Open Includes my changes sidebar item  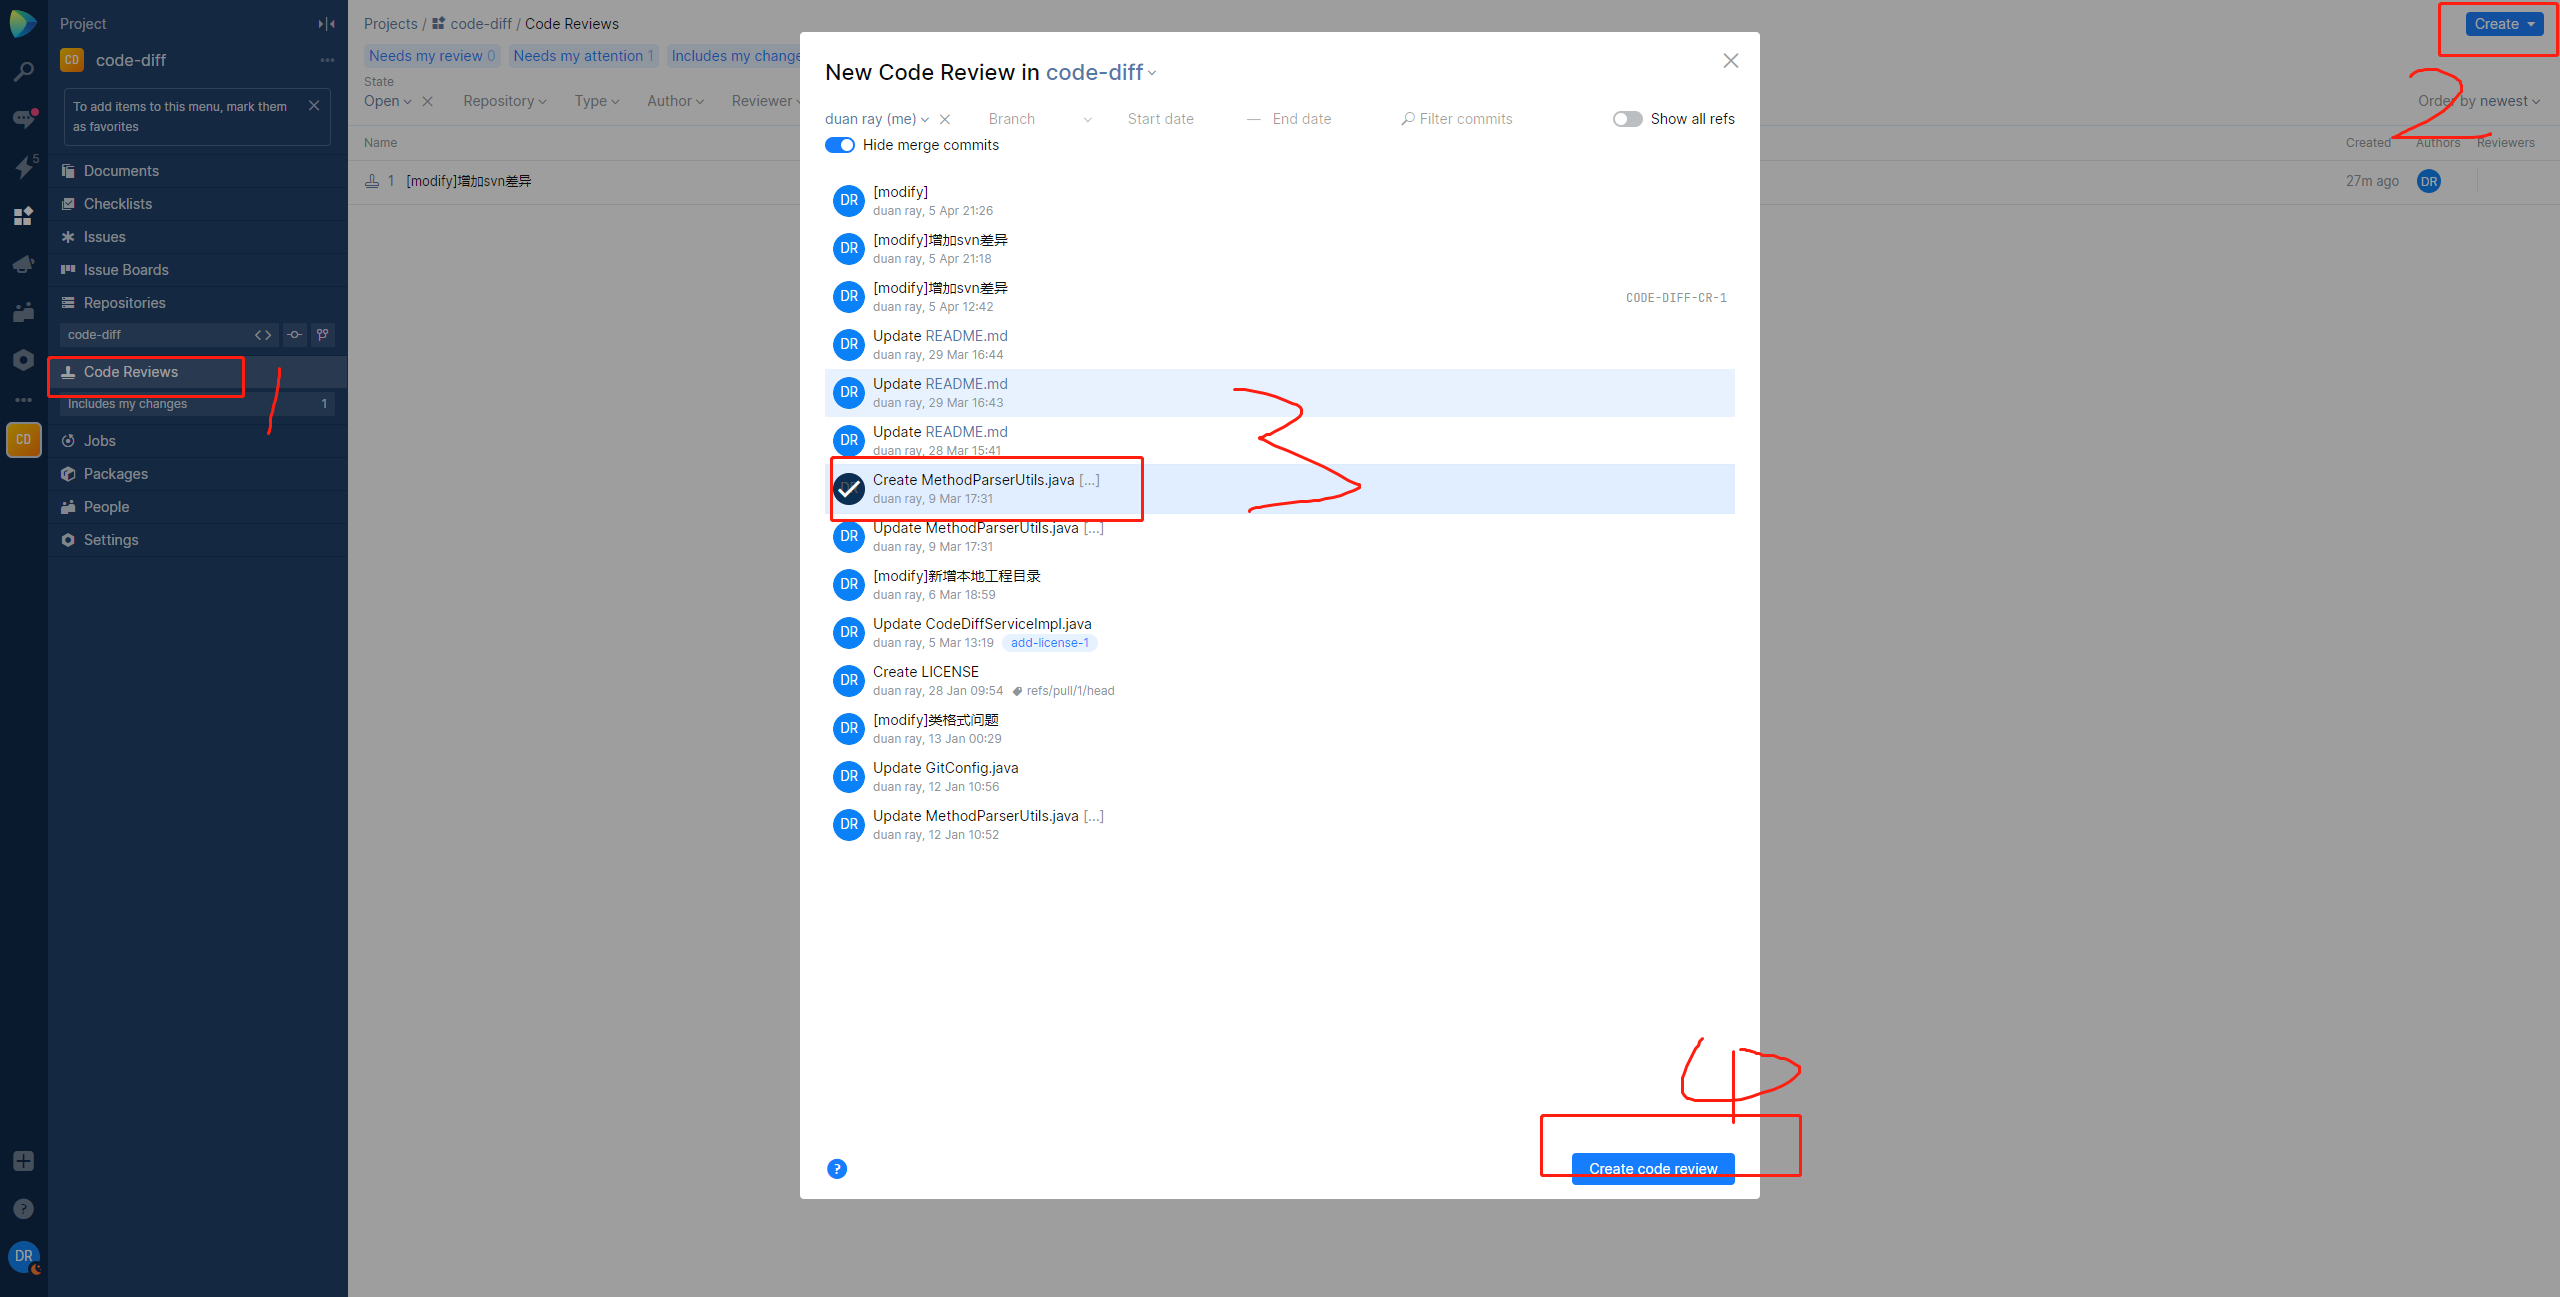click(197, 404)
